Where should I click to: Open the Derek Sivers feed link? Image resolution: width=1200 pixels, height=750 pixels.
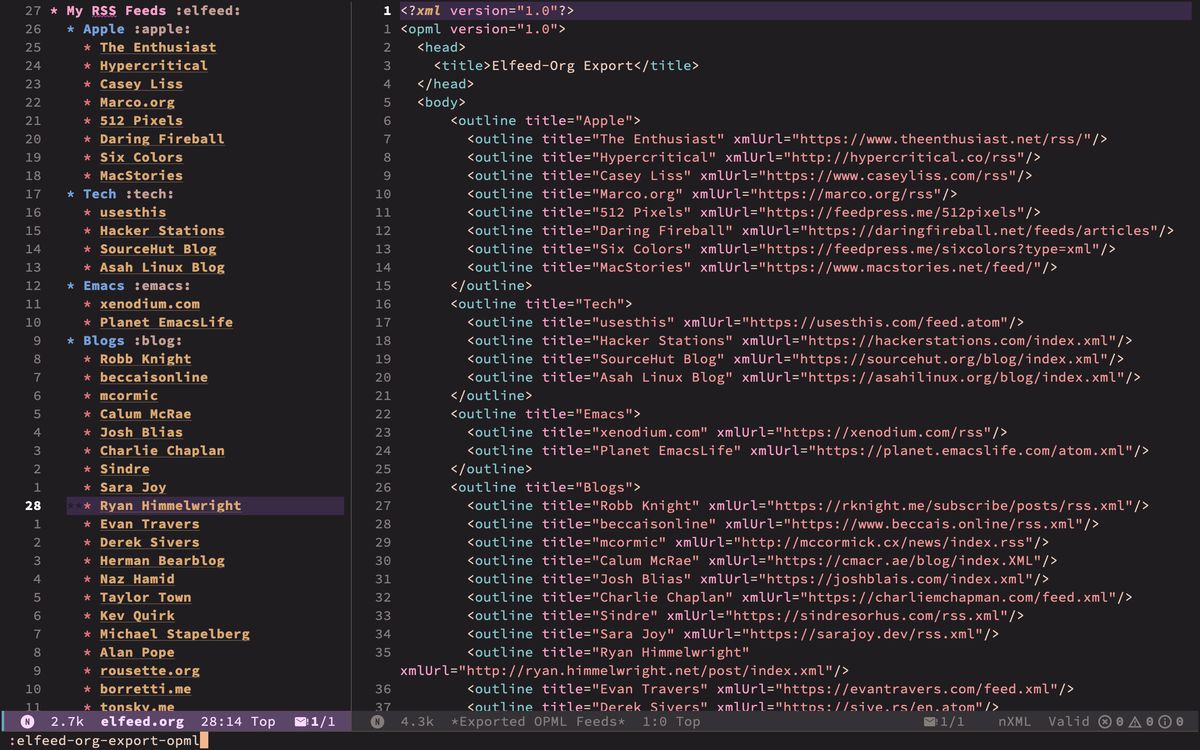click(x=150, y=542)
